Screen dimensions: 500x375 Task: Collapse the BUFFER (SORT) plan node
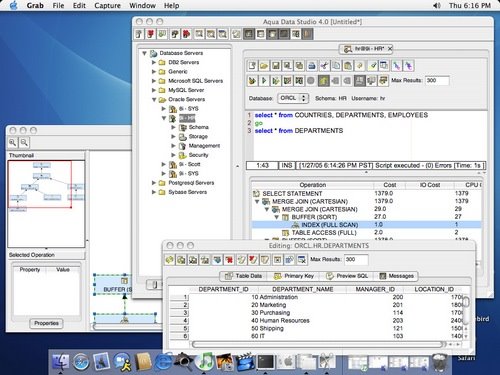[x=276, y=217]
